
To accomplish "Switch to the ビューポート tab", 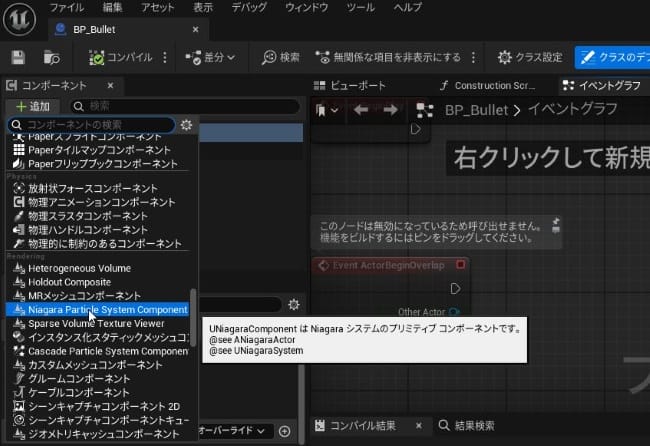I will click(349, 85).
